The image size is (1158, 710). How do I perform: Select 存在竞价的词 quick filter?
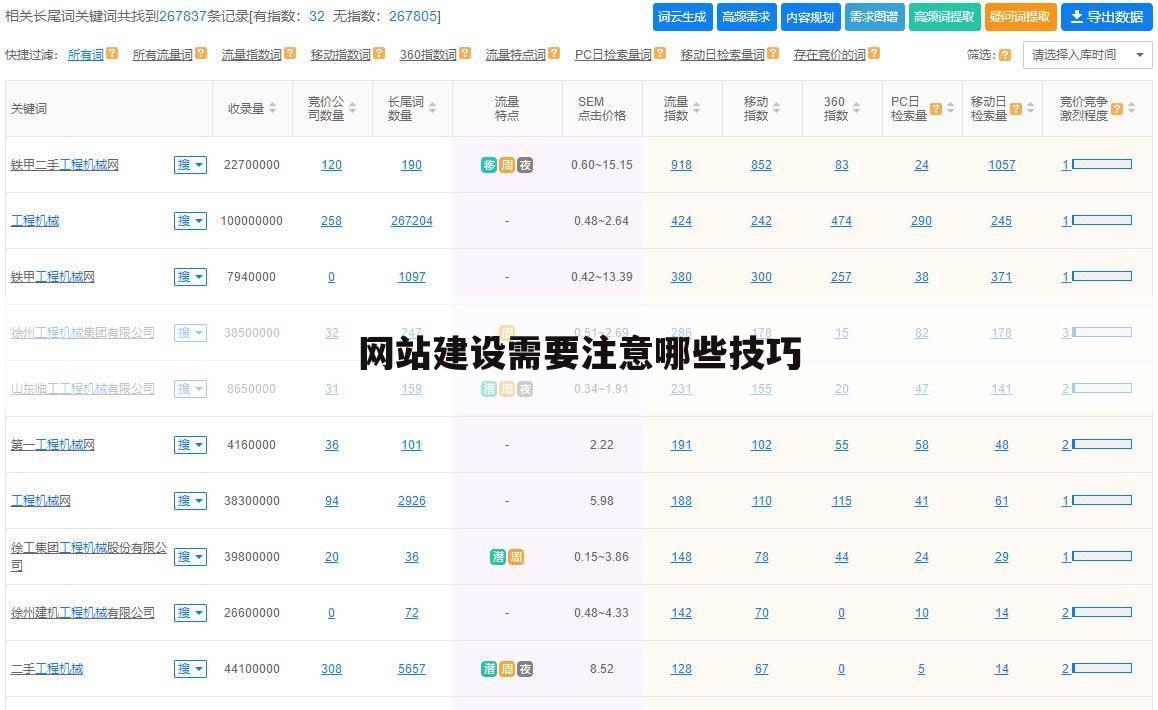pyautogui.click(x=829, y=55)
